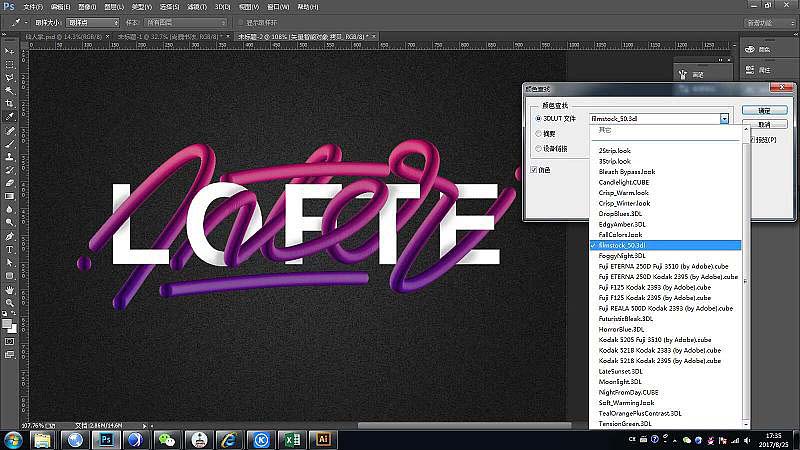Viewport: 800px width, 450px height.
Task: Select the 3DLUT file radio button
Action: 538,118
